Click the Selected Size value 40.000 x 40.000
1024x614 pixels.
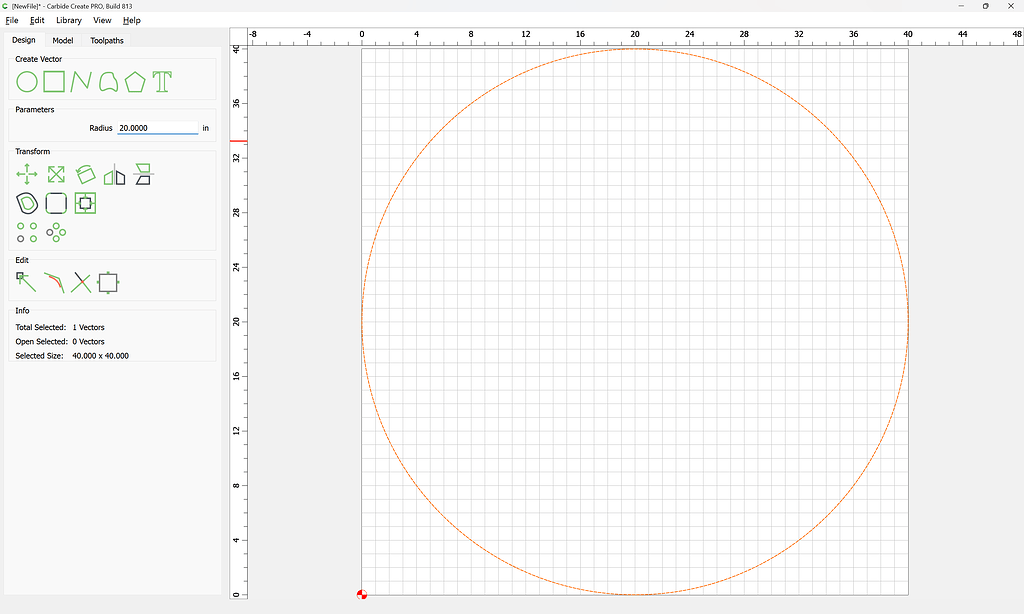pos(101,356)
